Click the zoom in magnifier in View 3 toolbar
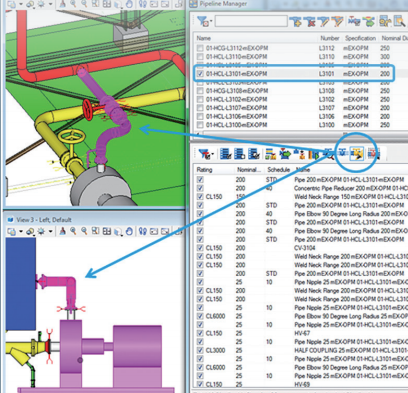 coord(73,231)
